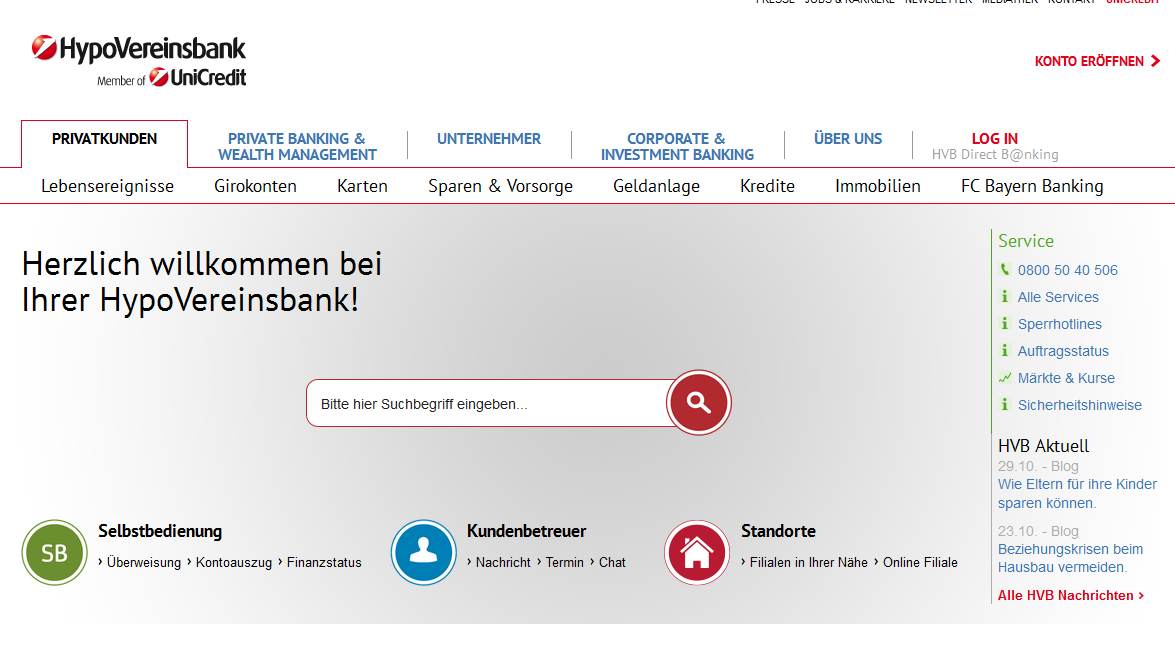This screenshot has width=1175, height=663.
Task: Click the info icon beside Auftragsstatus
Action: click(1005, 351)
